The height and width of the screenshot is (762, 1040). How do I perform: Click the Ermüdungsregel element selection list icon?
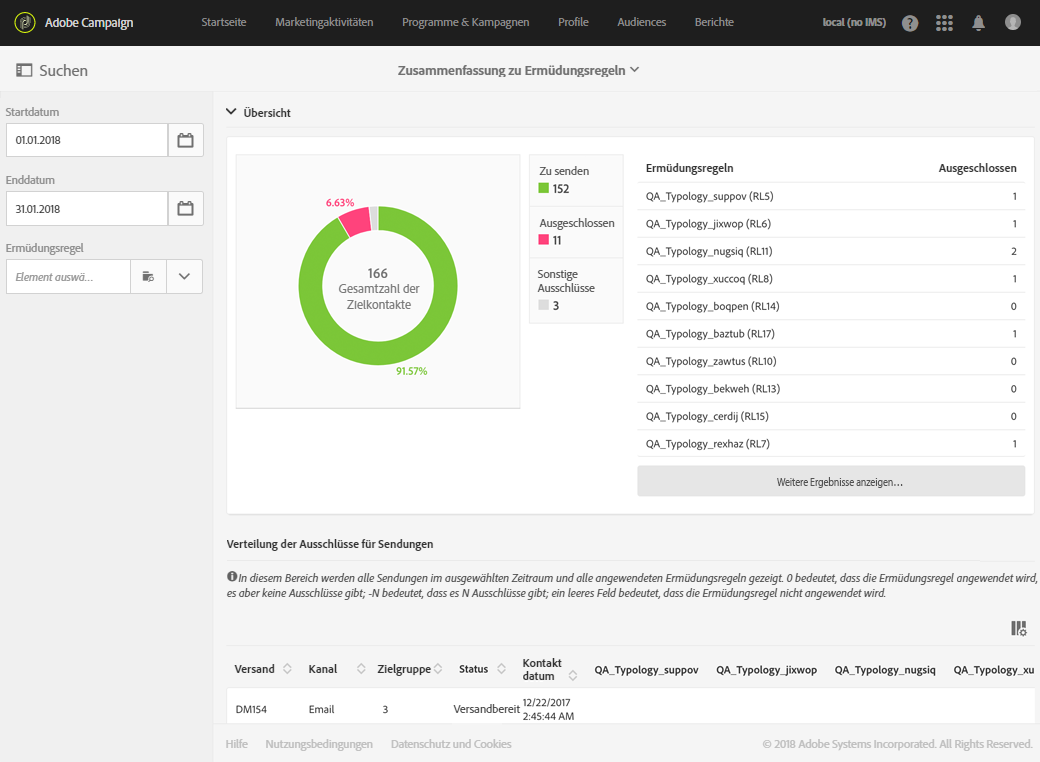point(148,277)
